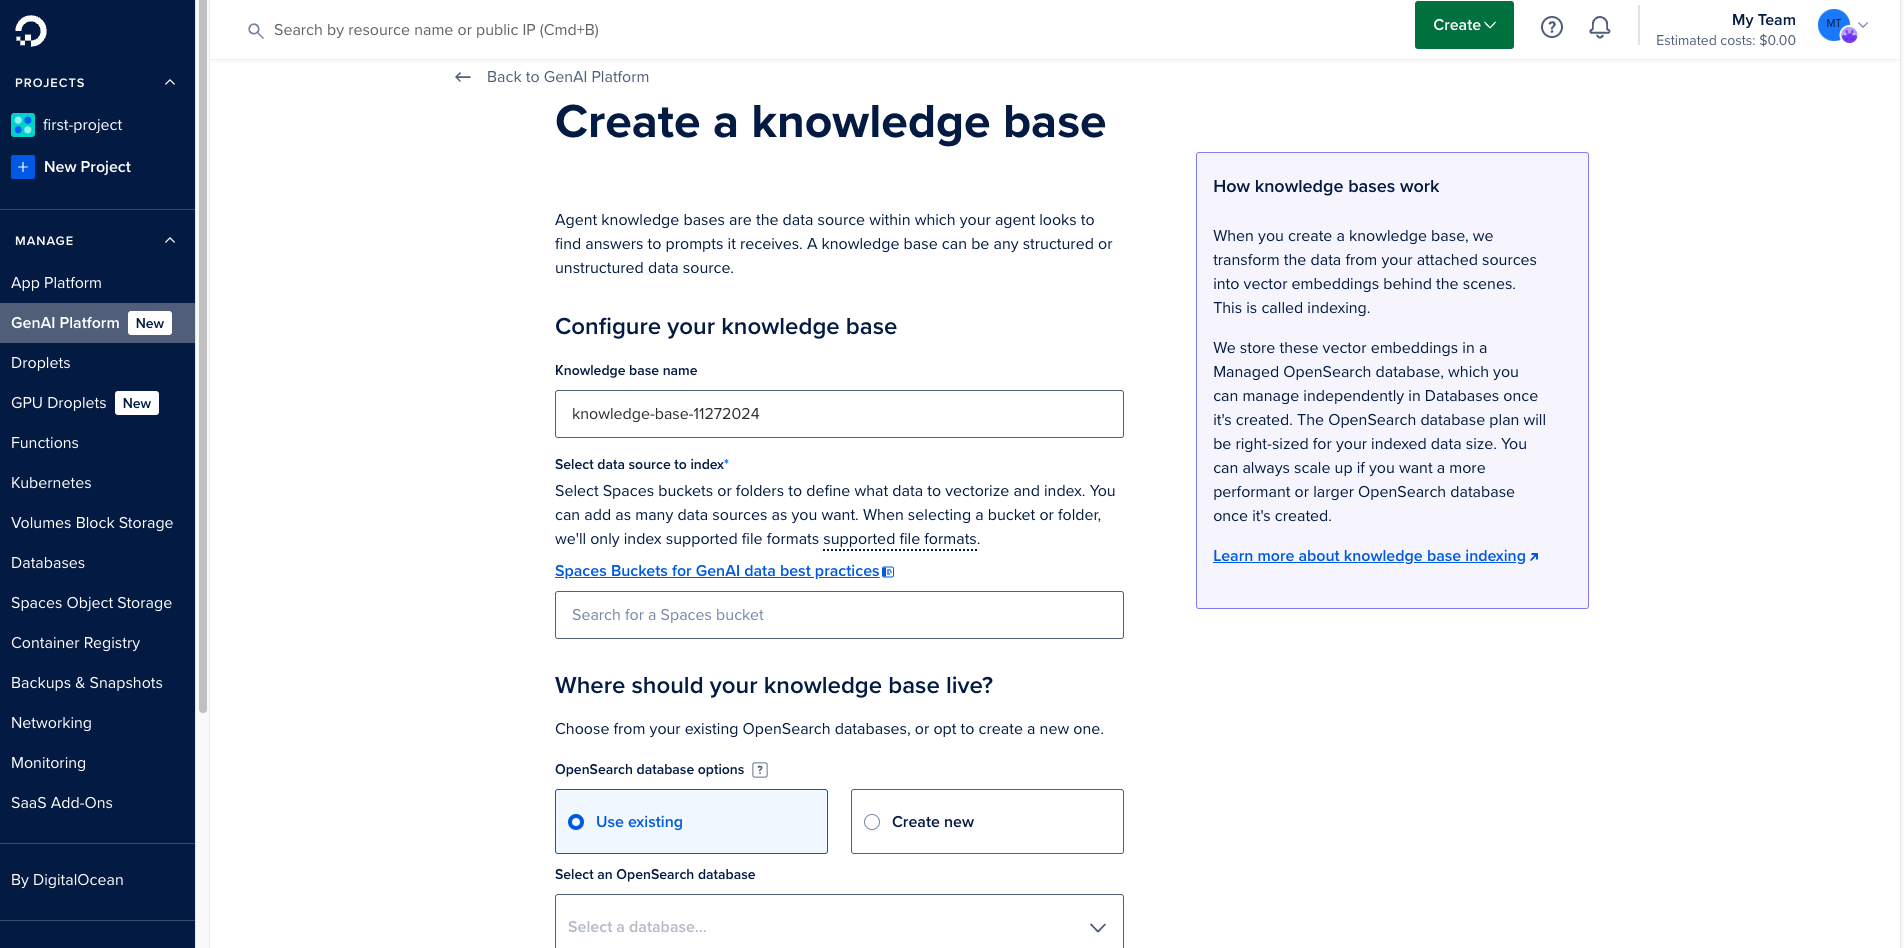
Task: Click the search magnifier icon
Action: [255, 31]
